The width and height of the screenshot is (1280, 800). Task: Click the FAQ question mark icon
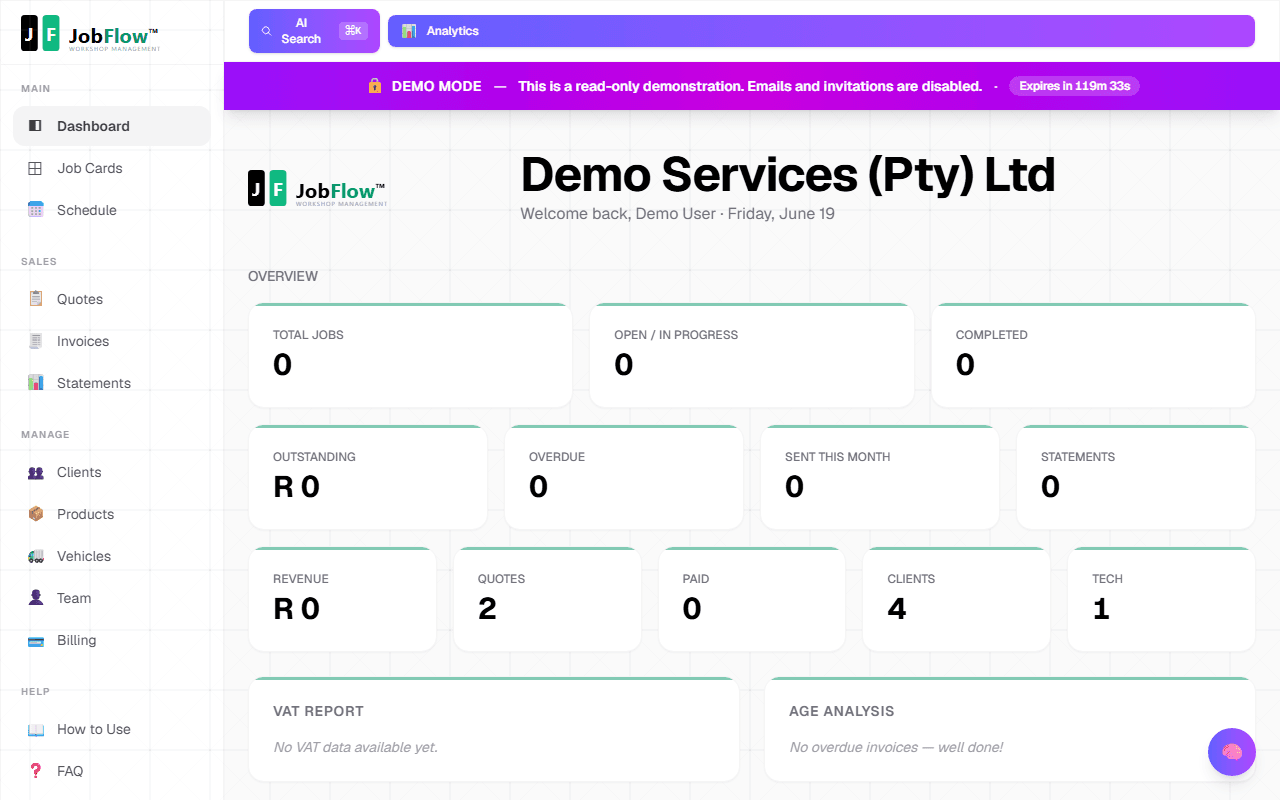[x=35, y=771]
